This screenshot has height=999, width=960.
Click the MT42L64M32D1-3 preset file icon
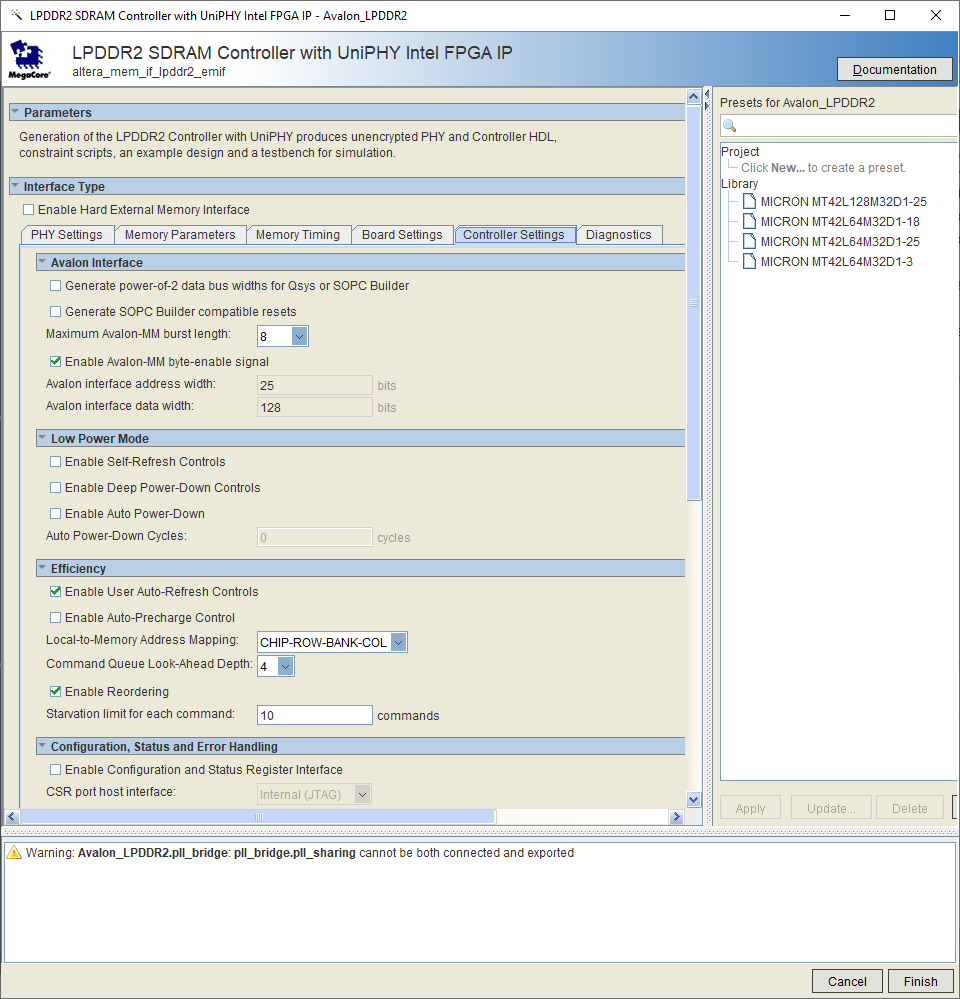point(749,261)
